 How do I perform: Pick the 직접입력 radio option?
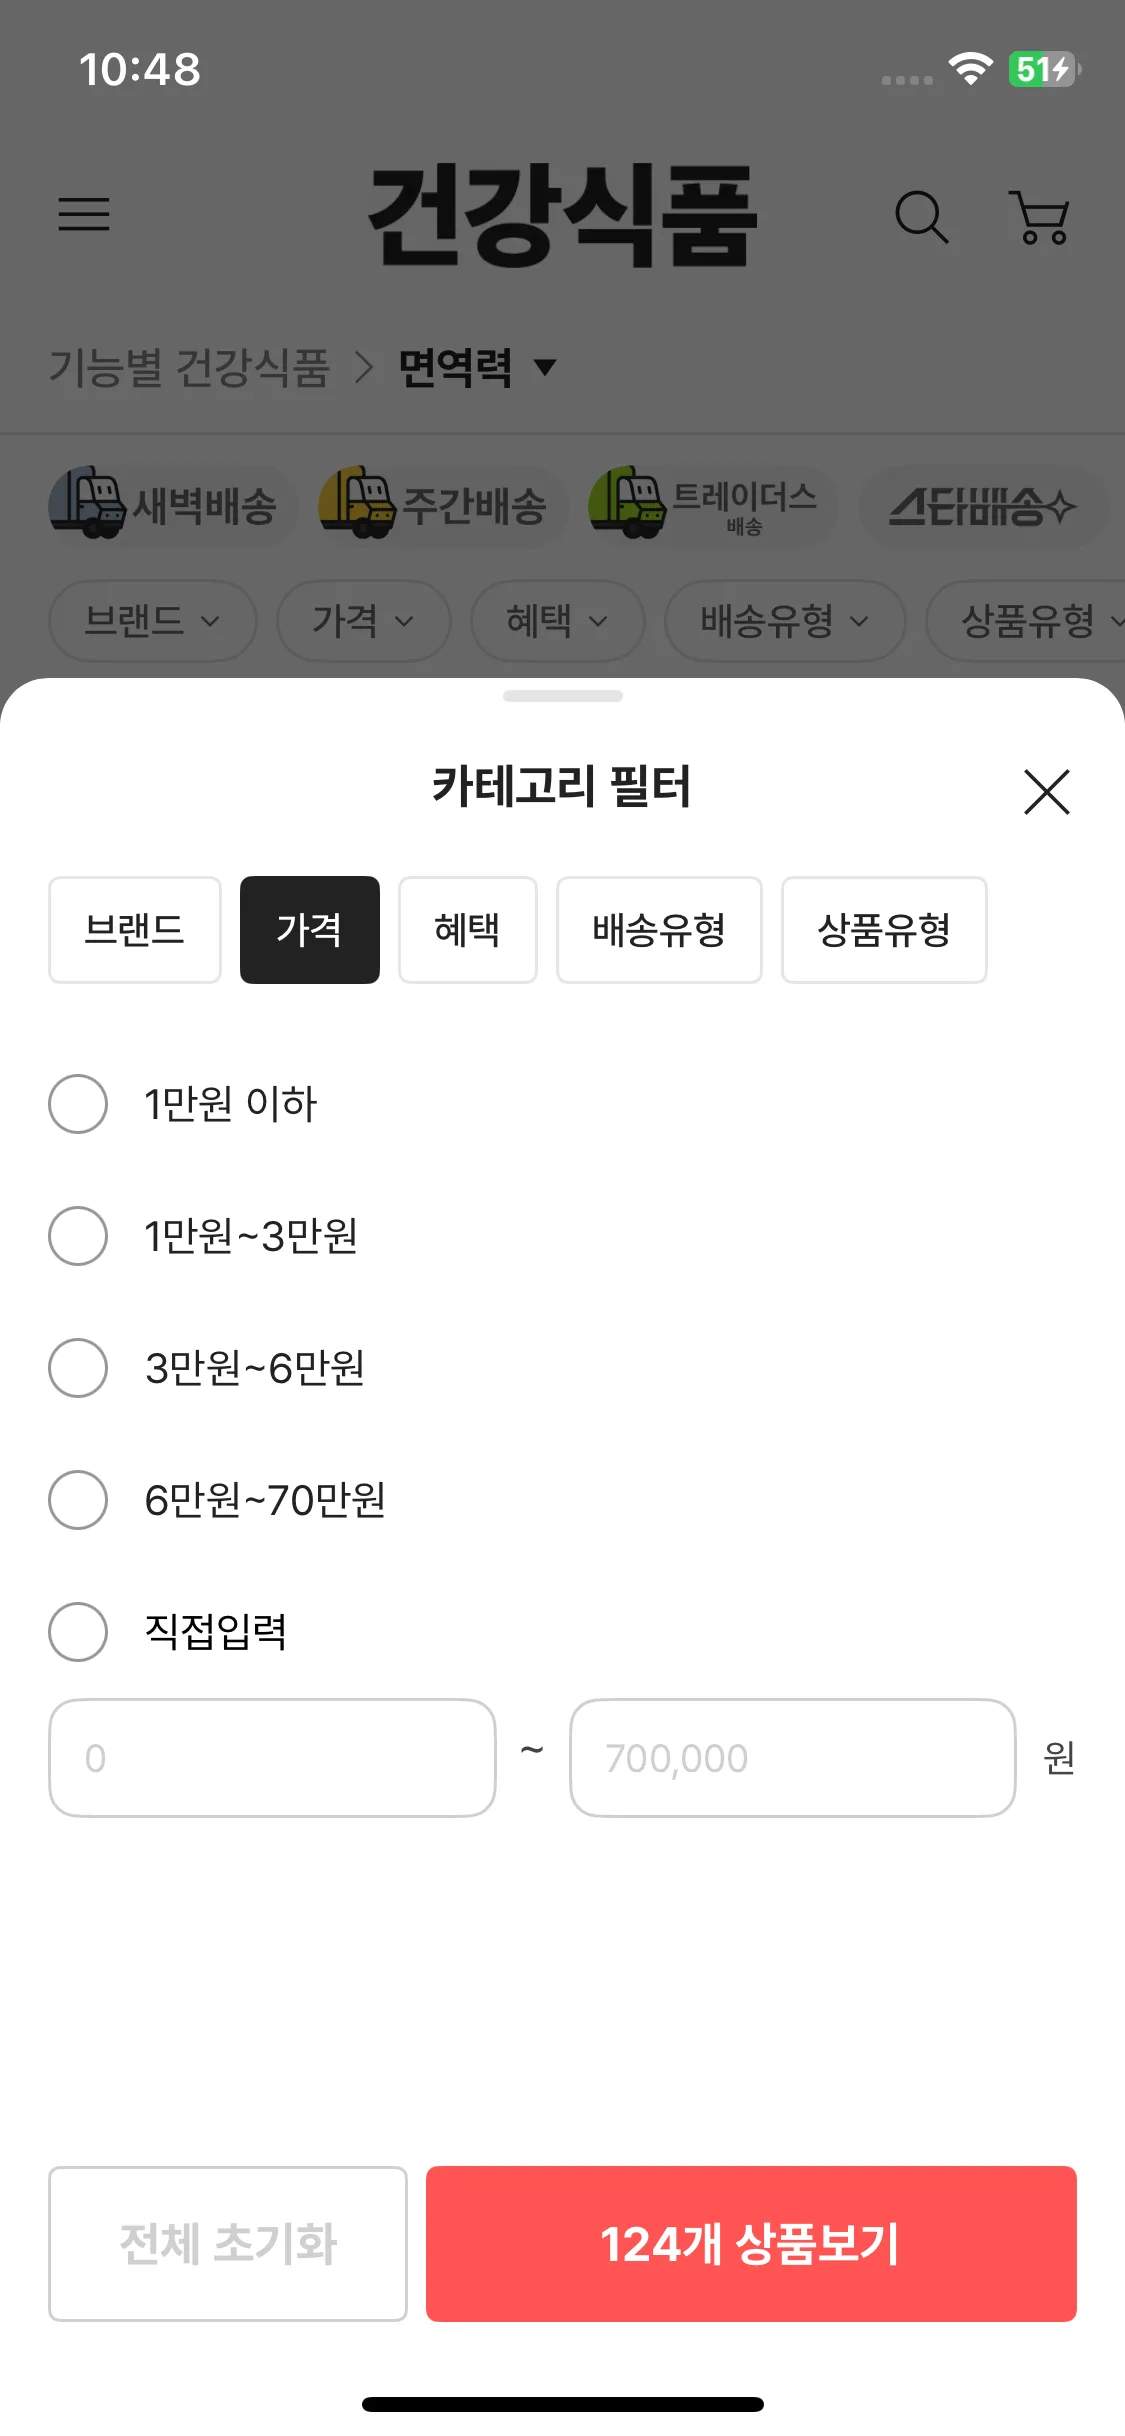[x=78, y=1632]
